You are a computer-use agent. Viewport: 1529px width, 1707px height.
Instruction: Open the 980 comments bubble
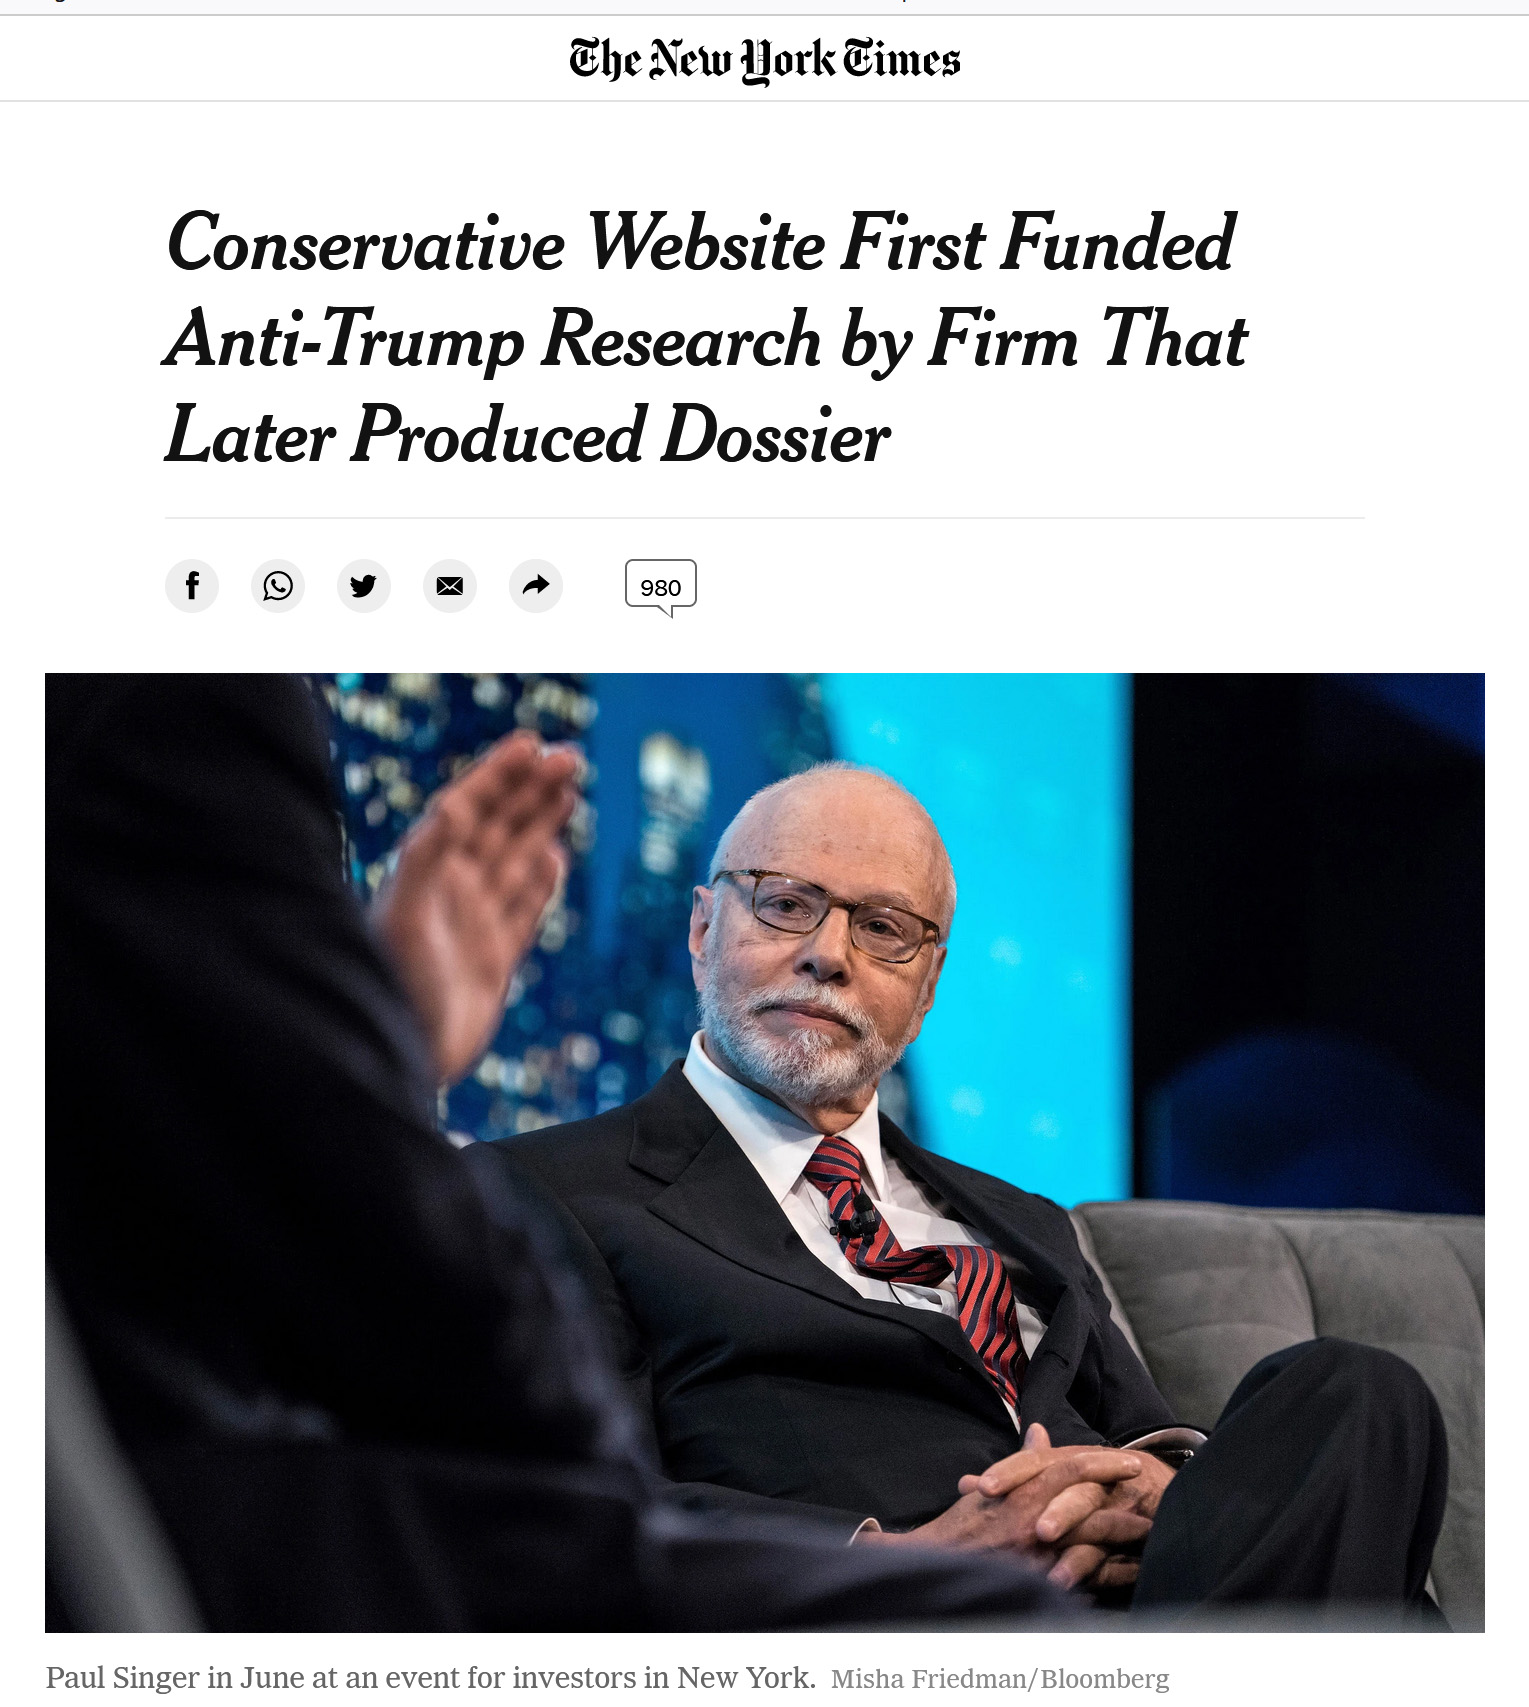pos(661,588)
